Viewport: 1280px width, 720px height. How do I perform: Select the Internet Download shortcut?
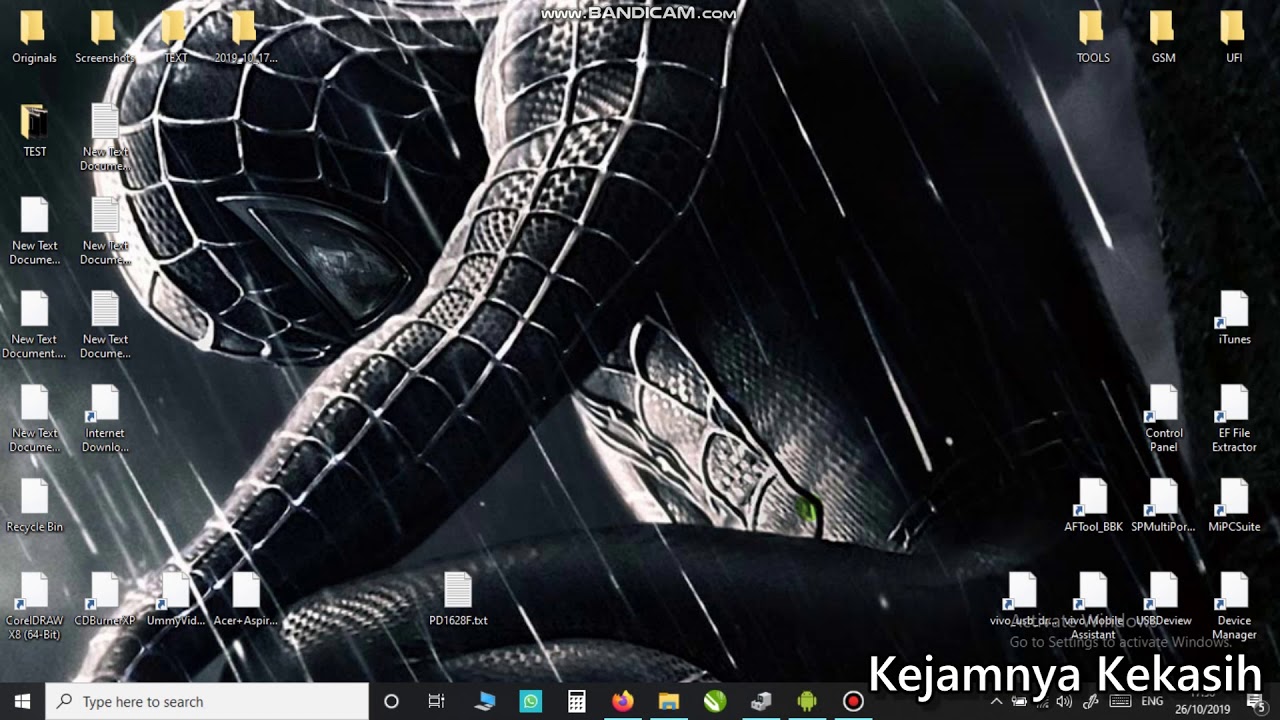(x=104, y=420)
